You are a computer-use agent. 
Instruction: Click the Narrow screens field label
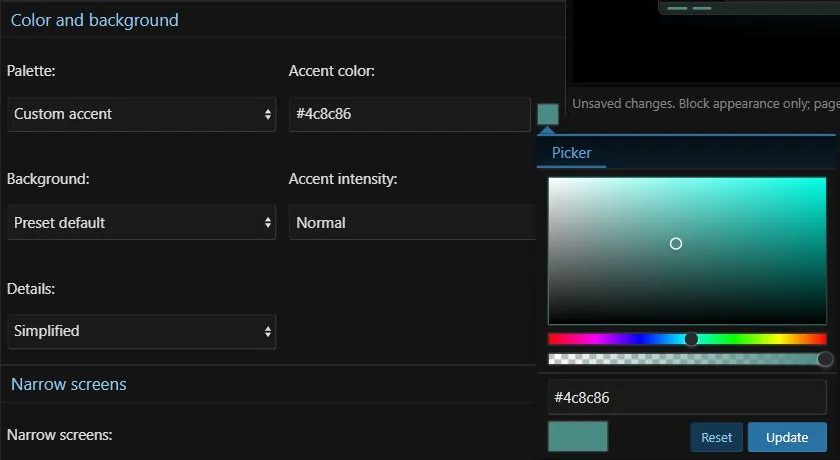[59, 435]
